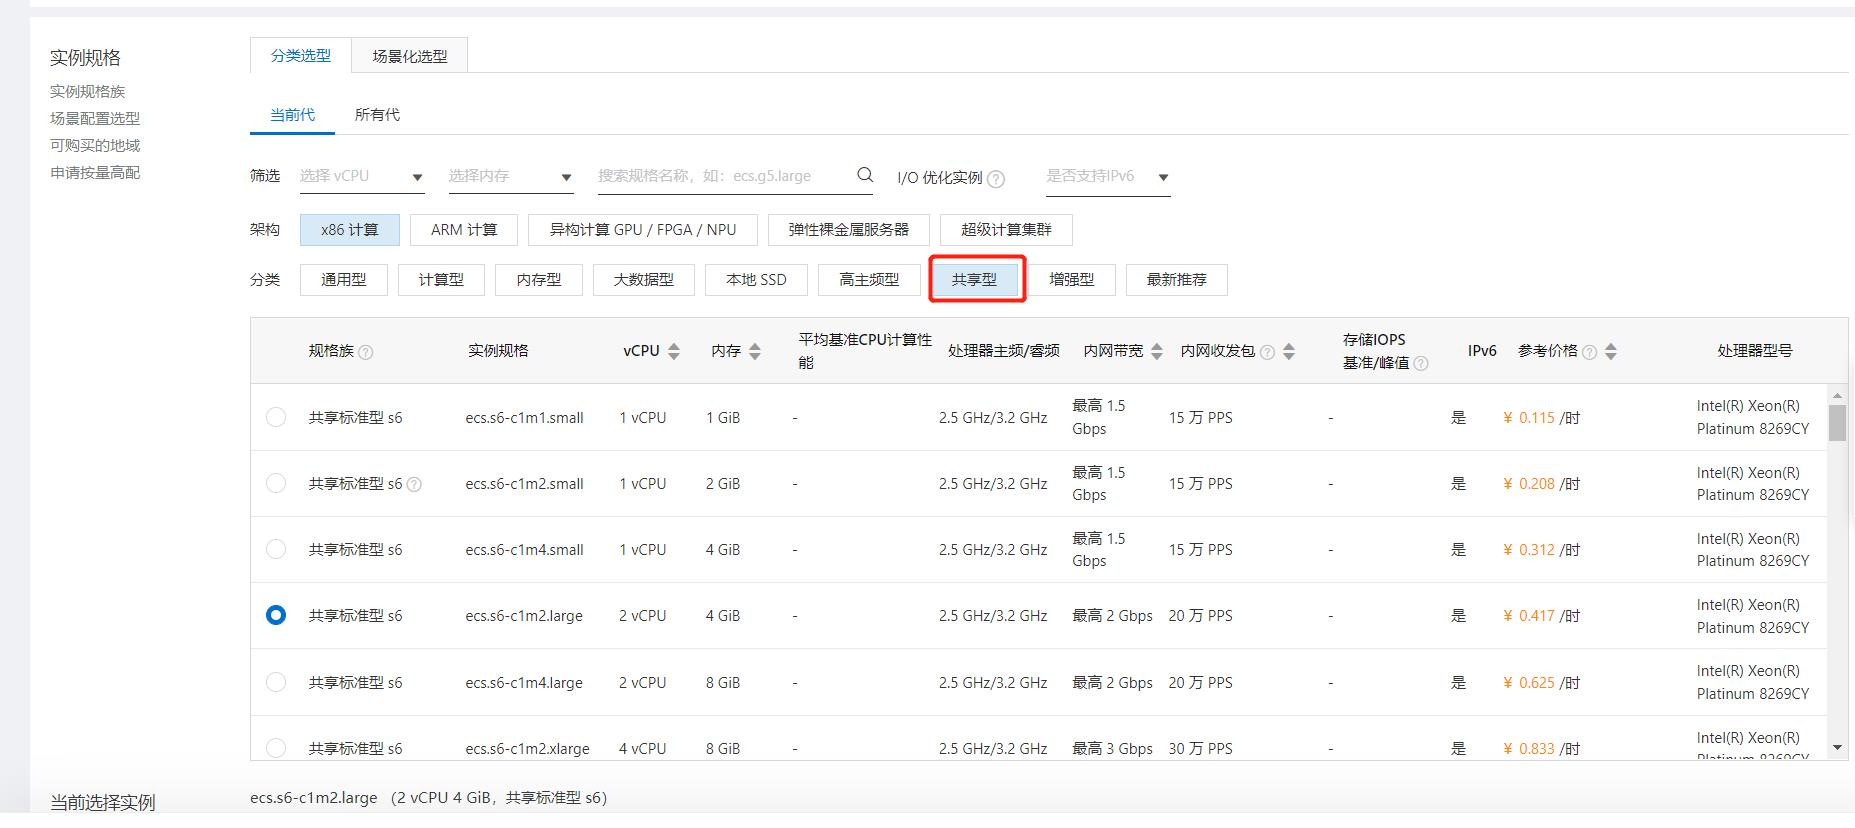
Task: Switch to 所有代 tab
Action: pyautogui.click(x=377, y=115)
